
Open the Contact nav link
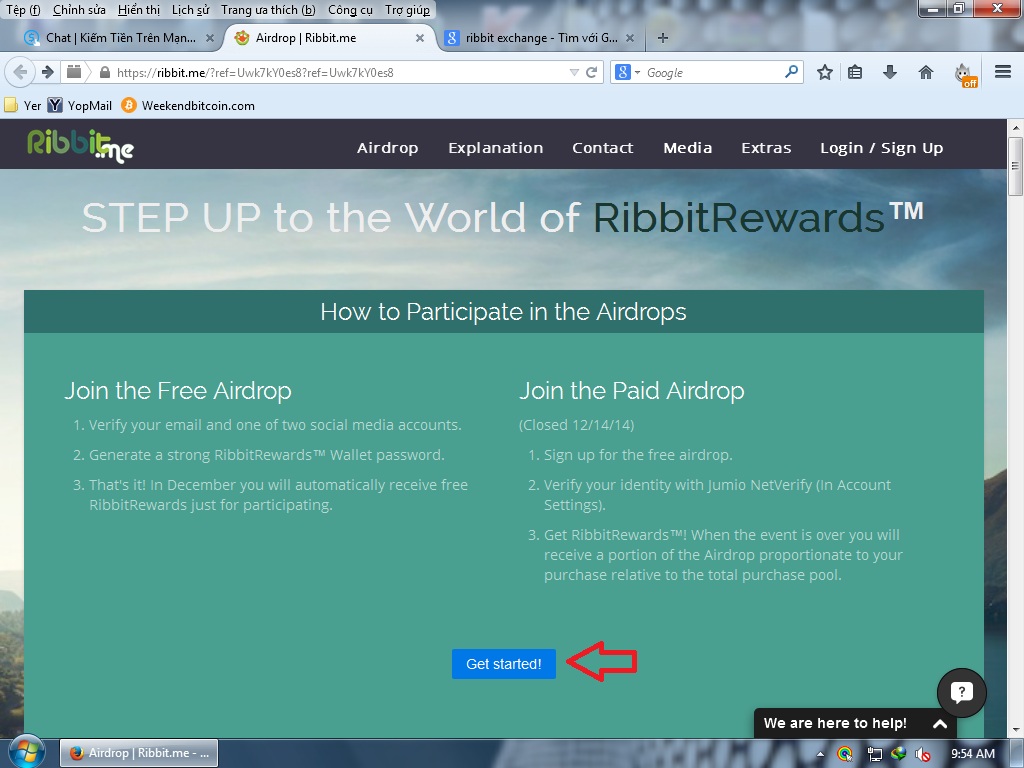tap(603, 148)
